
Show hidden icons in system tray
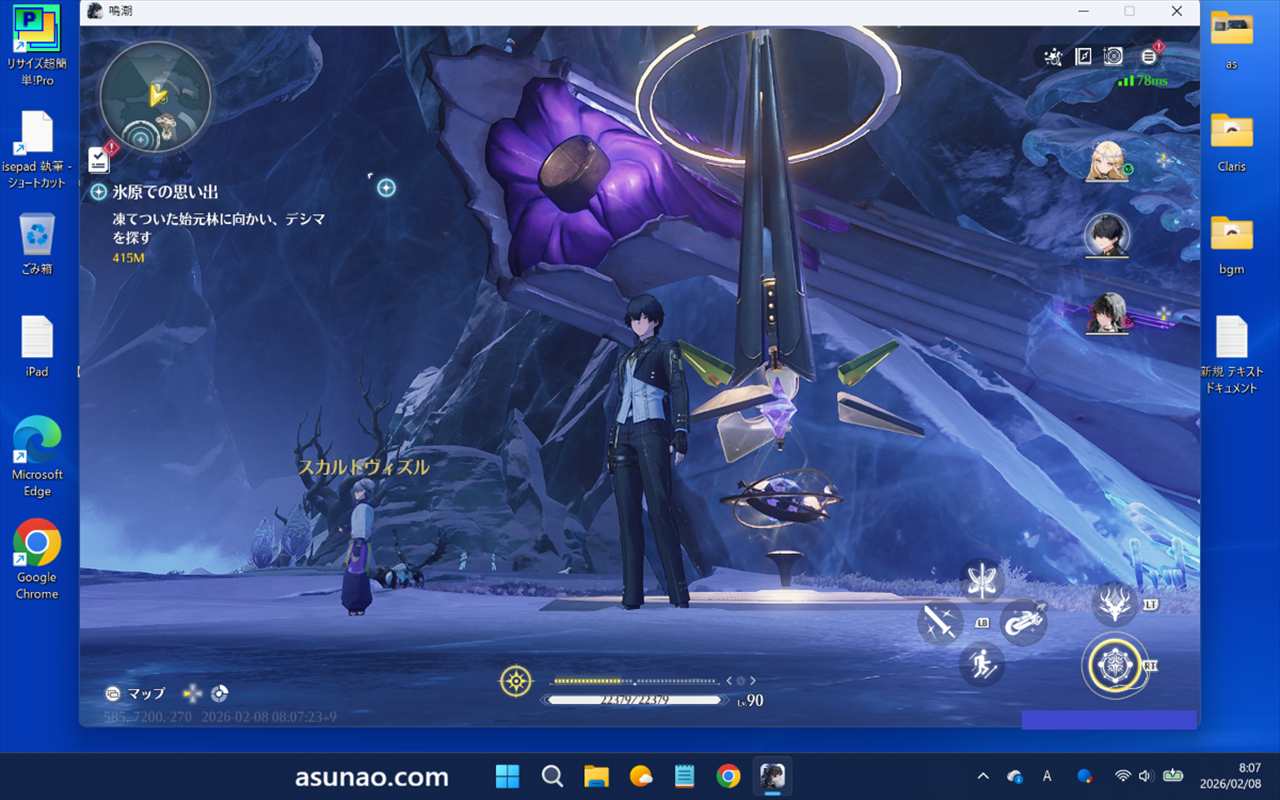click(983, 776)
